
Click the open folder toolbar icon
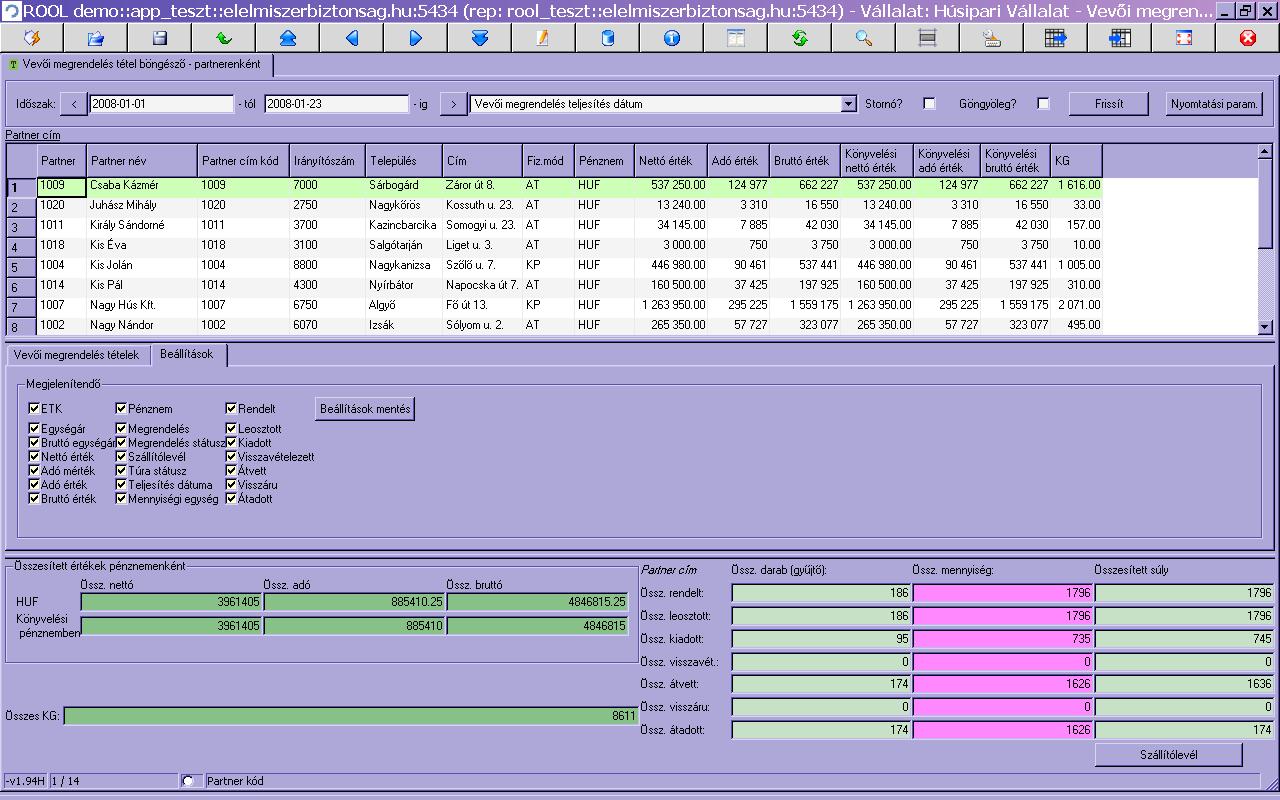96,38
